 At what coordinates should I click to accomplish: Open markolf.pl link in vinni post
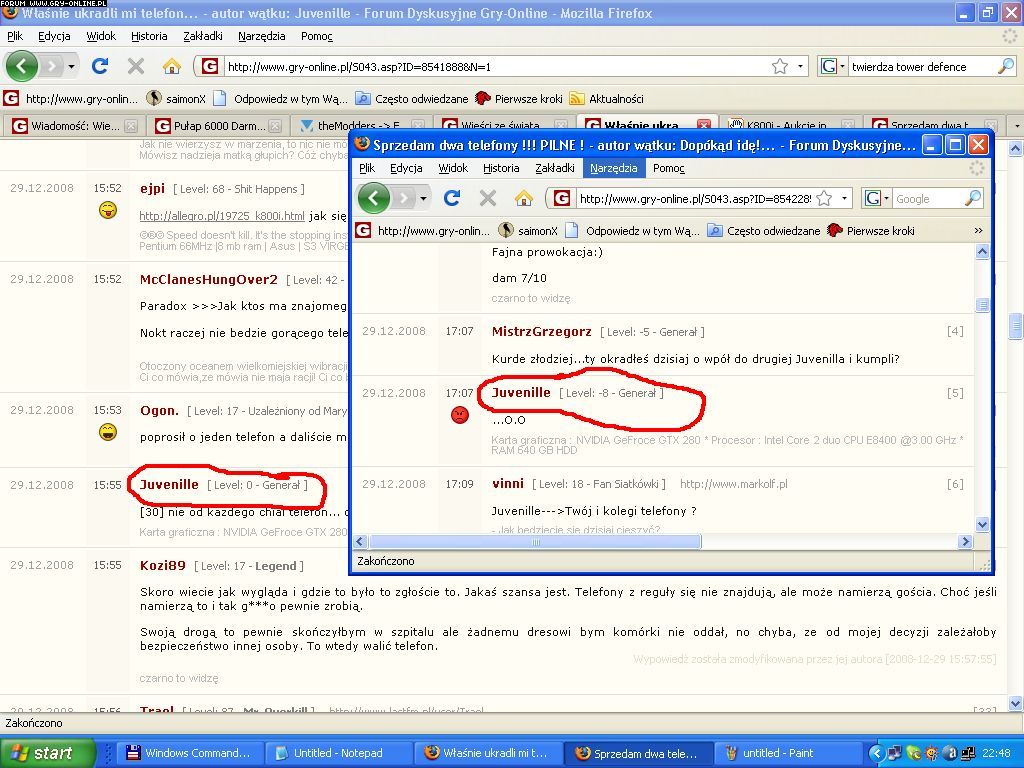pos(734,484)
